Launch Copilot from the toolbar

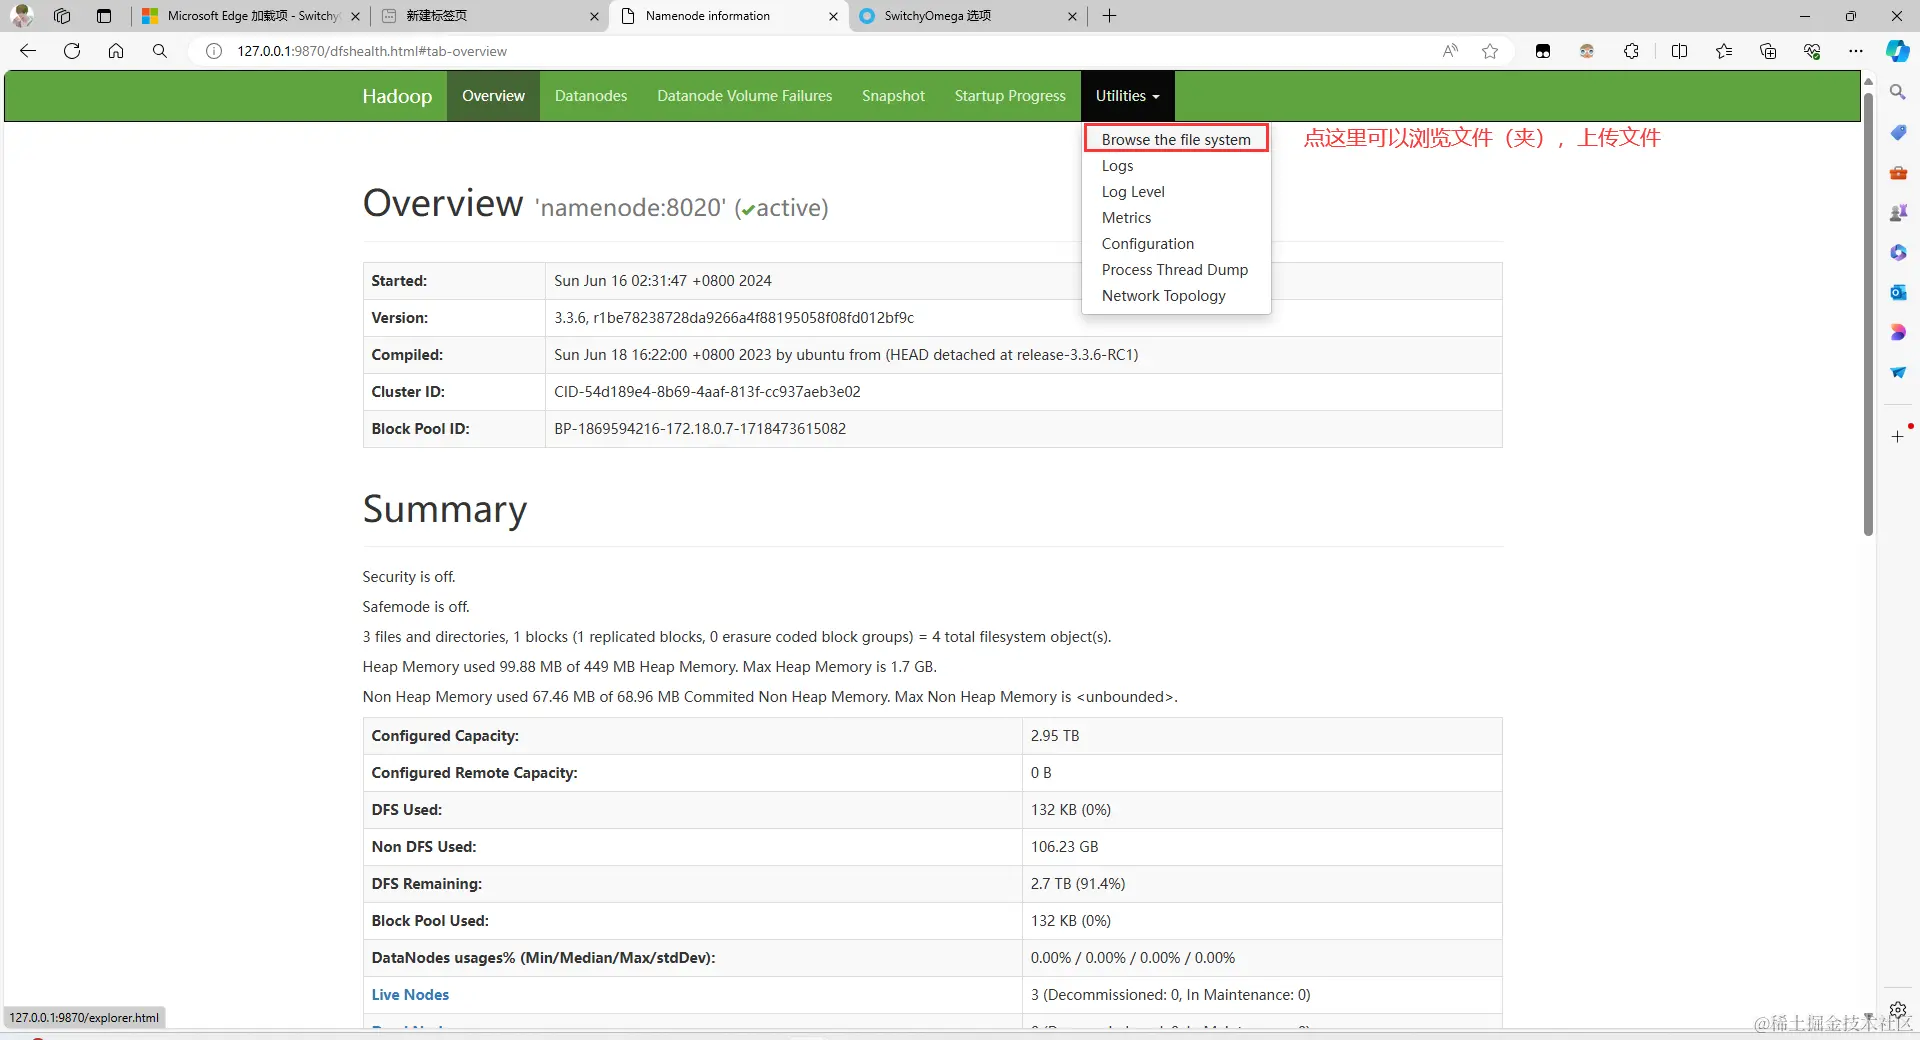point(1897,51)
